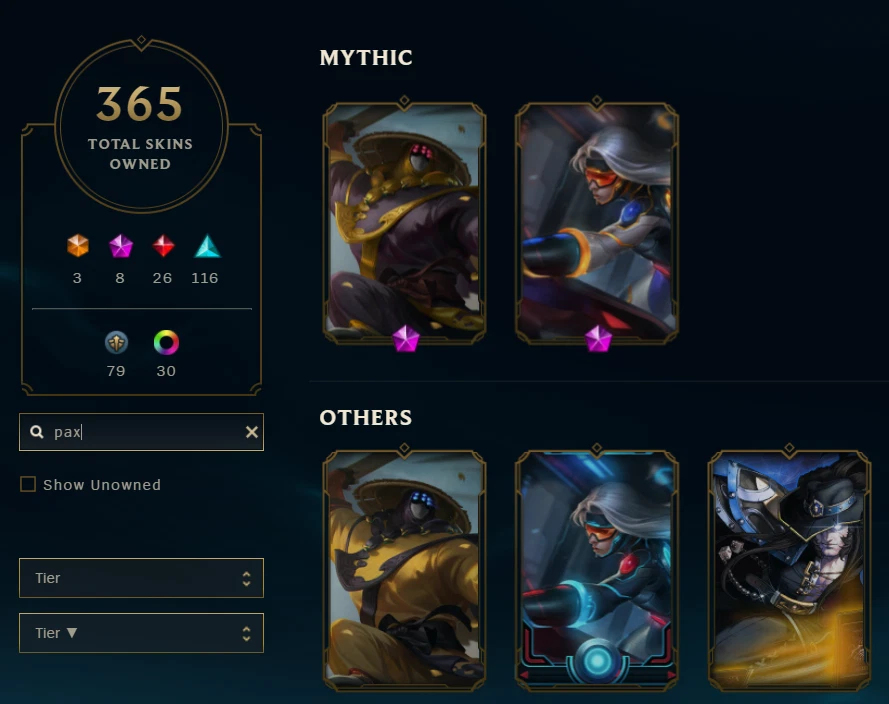The image size is (889, 704).
Task: Click the orange ultimate skin gem icon
Action: tap(78, 246)
